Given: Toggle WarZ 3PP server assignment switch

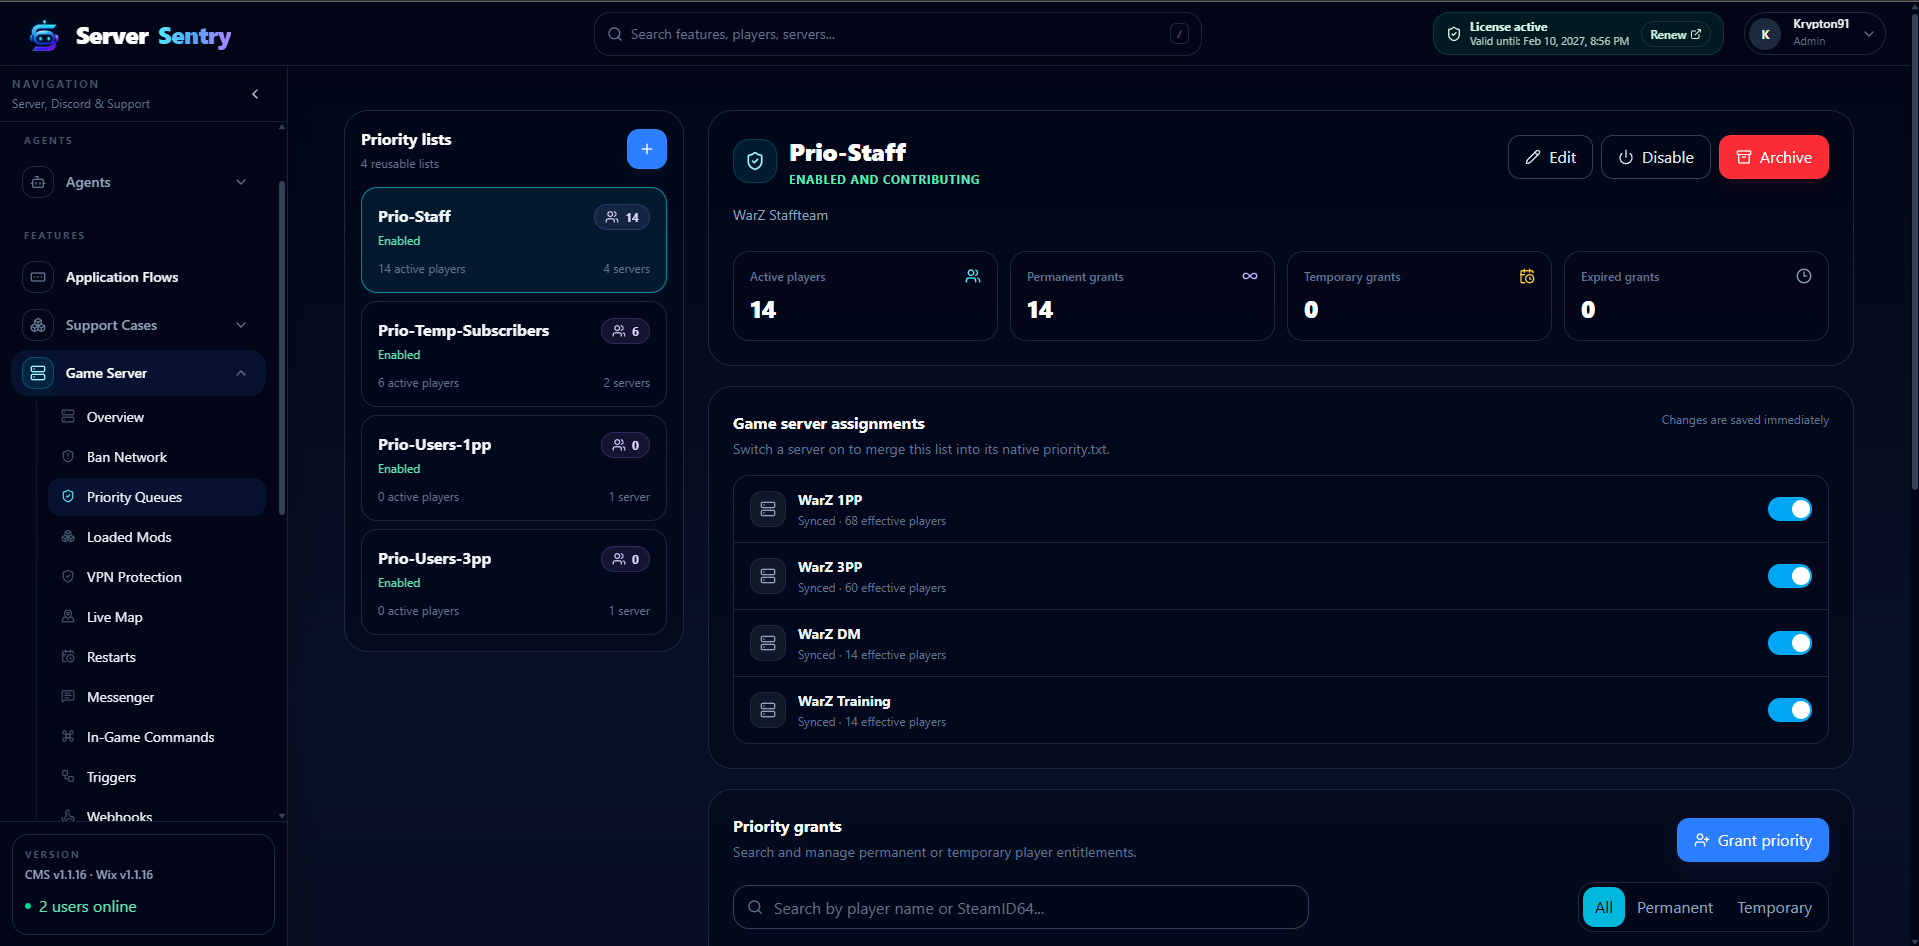Looking at the screenshot, I should pyautogui.click(x=1790, y=576).
